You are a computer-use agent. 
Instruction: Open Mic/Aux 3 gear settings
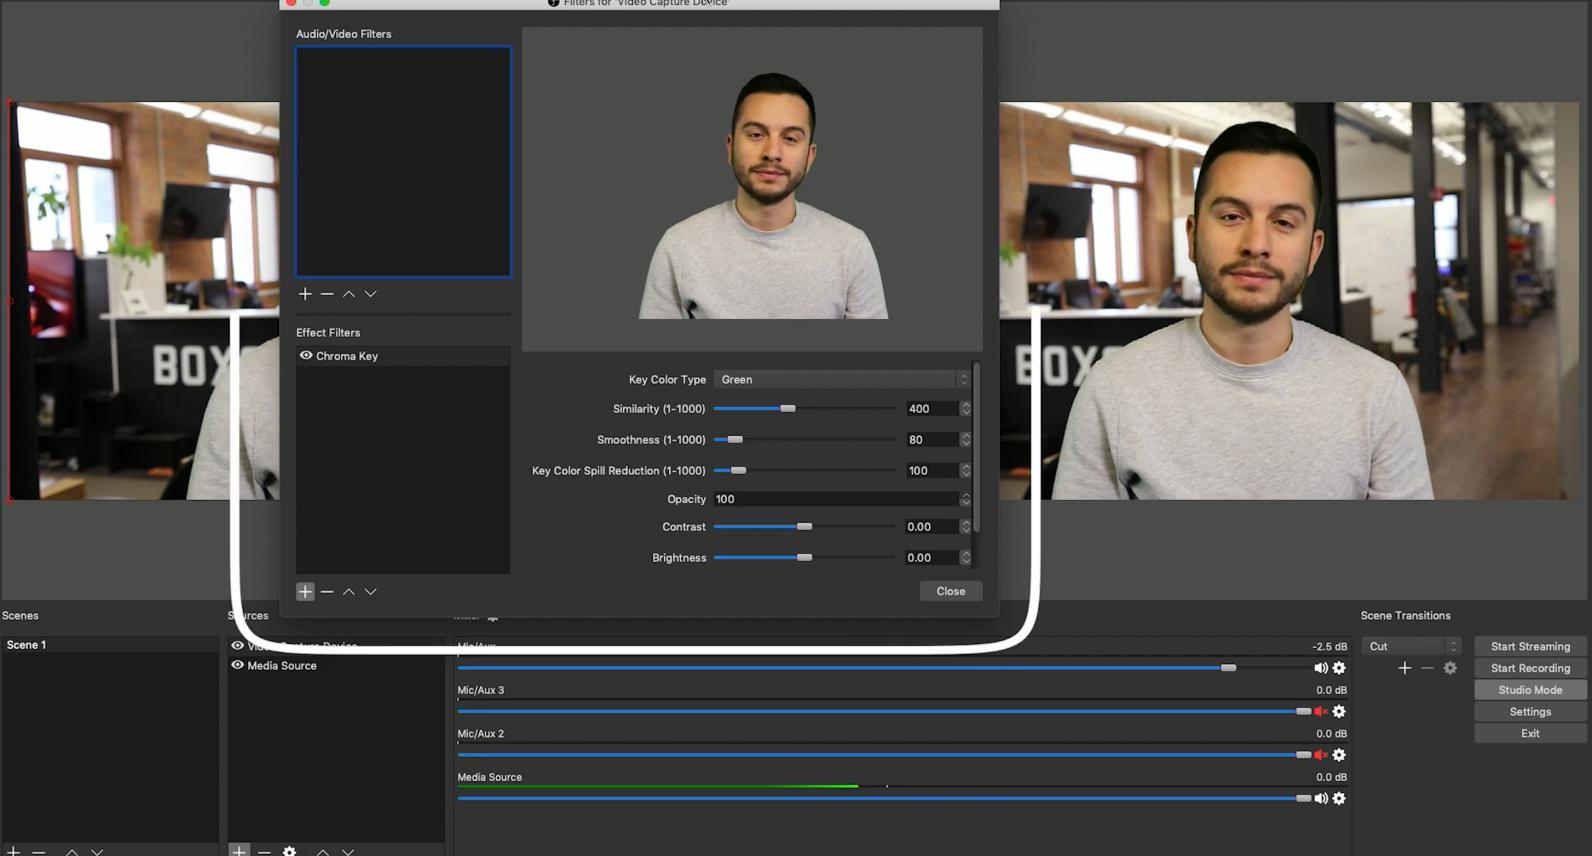point(1339,711)
